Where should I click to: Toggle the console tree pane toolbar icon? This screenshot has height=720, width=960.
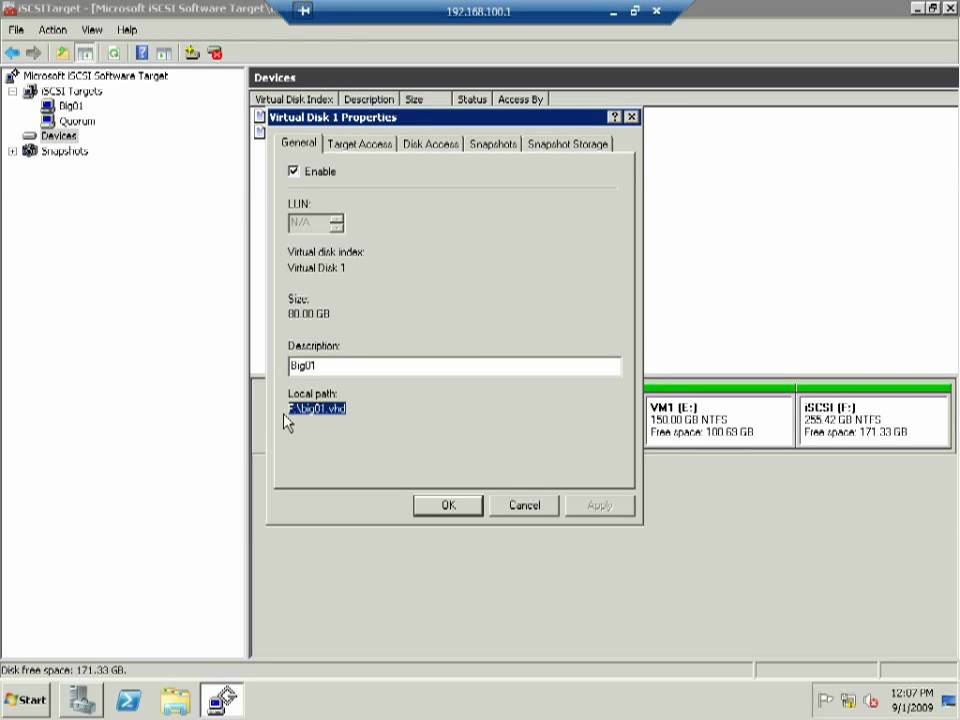coord(85,53)
